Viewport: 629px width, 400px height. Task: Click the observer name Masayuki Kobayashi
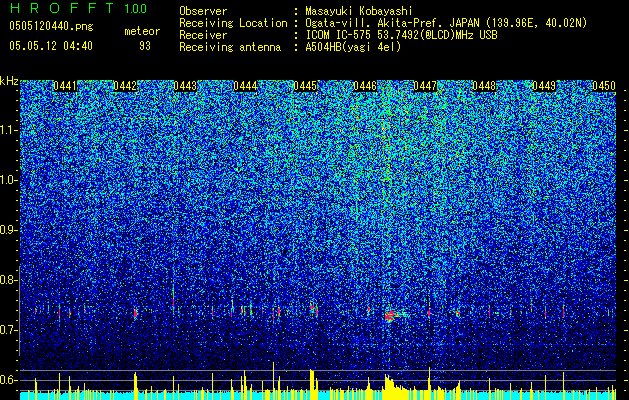tap(359, 11)
